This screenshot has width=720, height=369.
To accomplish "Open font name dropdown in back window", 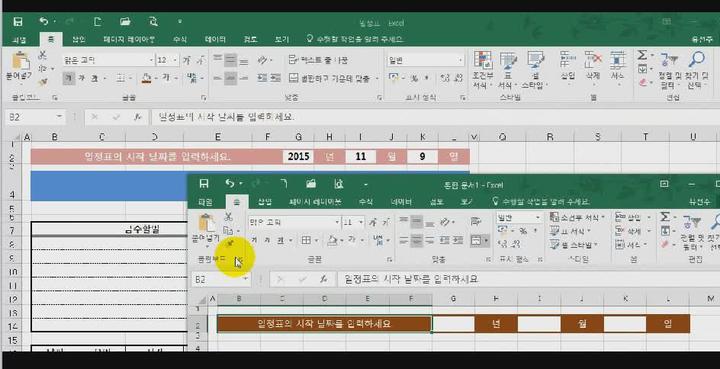I will [152, 60].
